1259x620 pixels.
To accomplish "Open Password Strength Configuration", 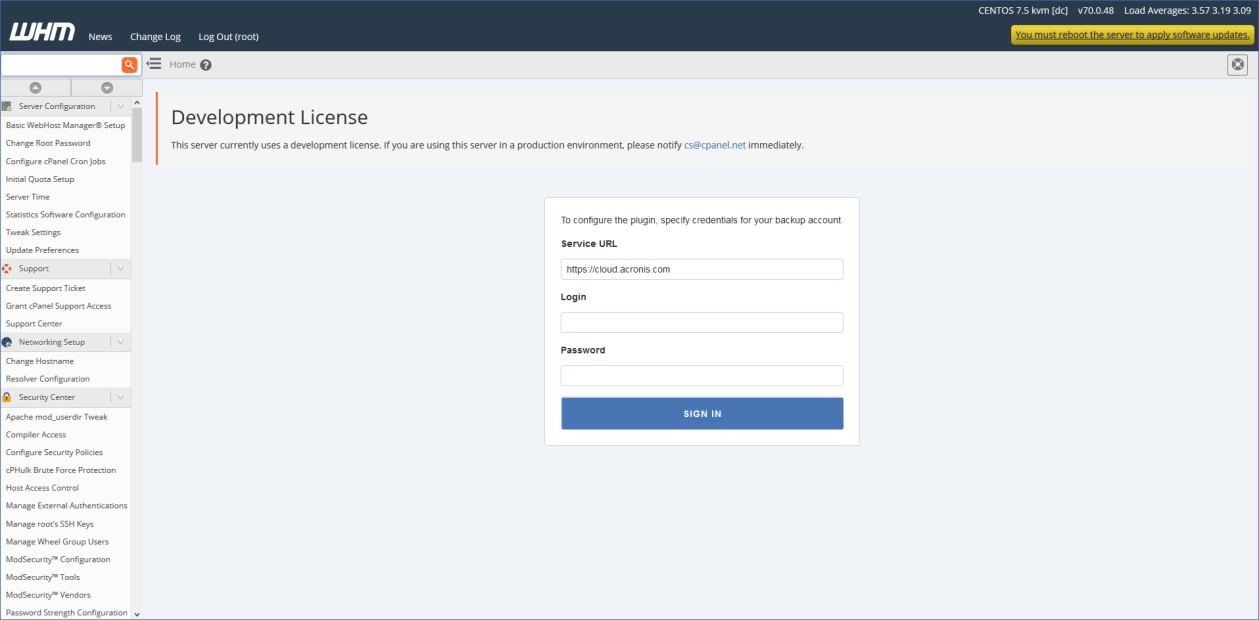I will pyautogui.click(x=67, y=613).
